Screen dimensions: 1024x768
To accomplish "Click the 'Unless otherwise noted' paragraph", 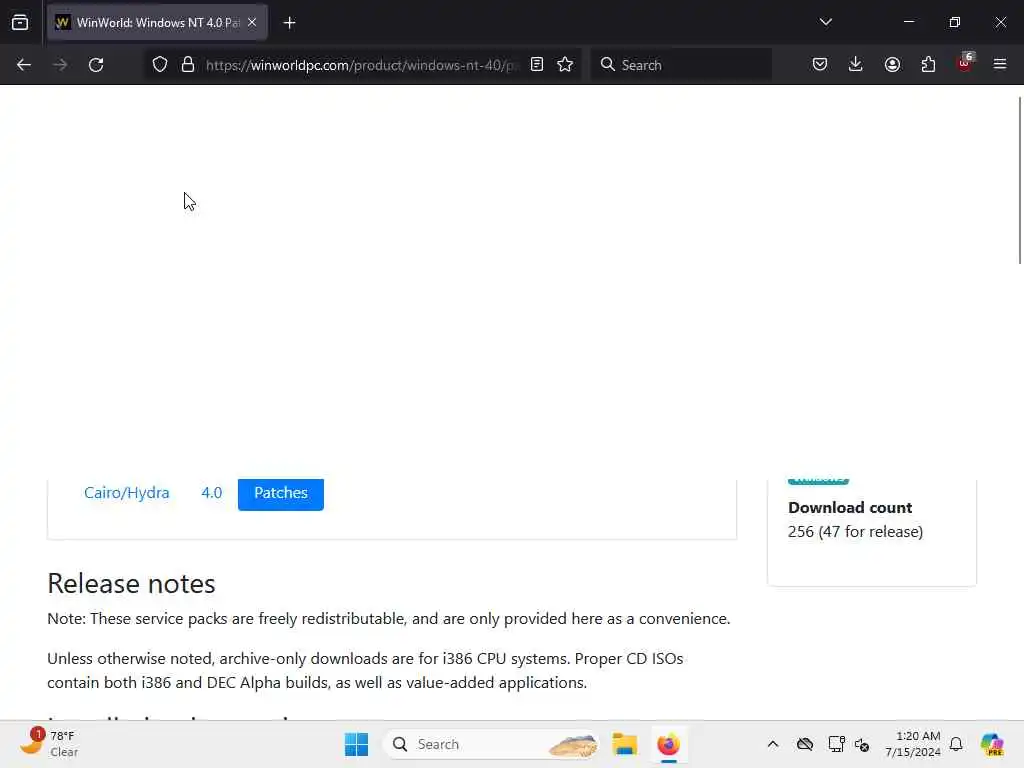I will pos(365,671).
